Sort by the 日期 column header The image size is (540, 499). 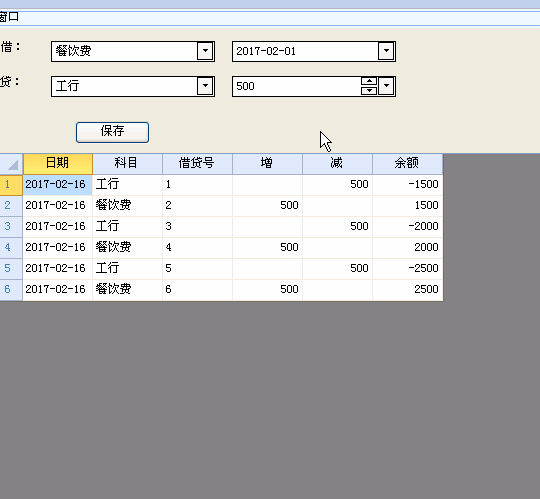click(58, 164)
